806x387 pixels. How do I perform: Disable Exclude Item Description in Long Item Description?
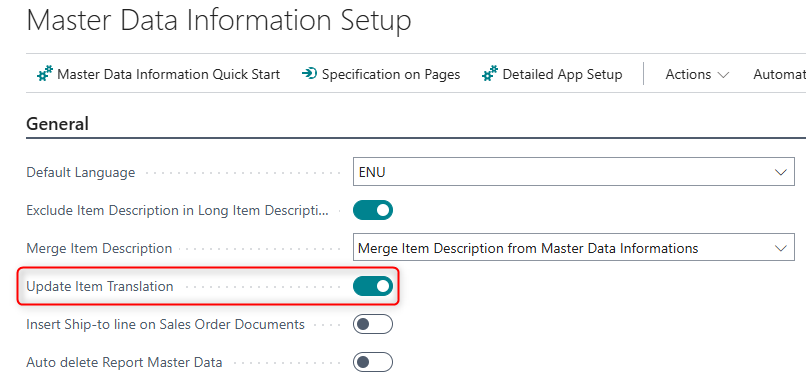pos(373,210)
